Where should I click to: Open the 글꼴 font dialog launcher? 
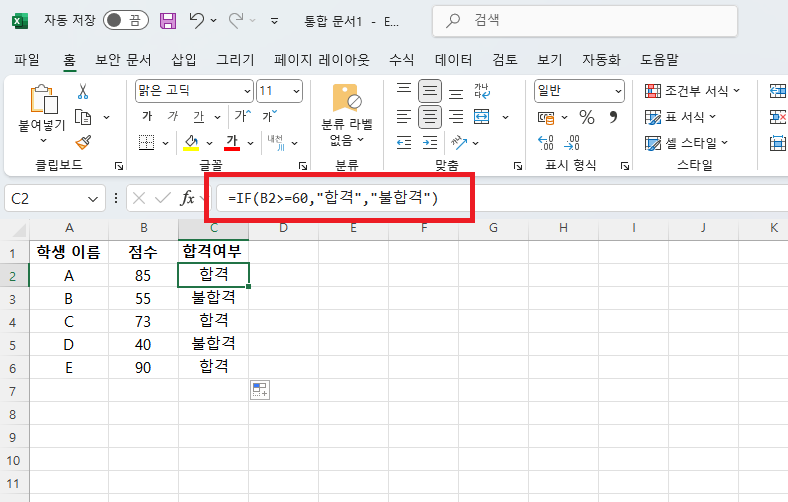(x=303, y=166)
